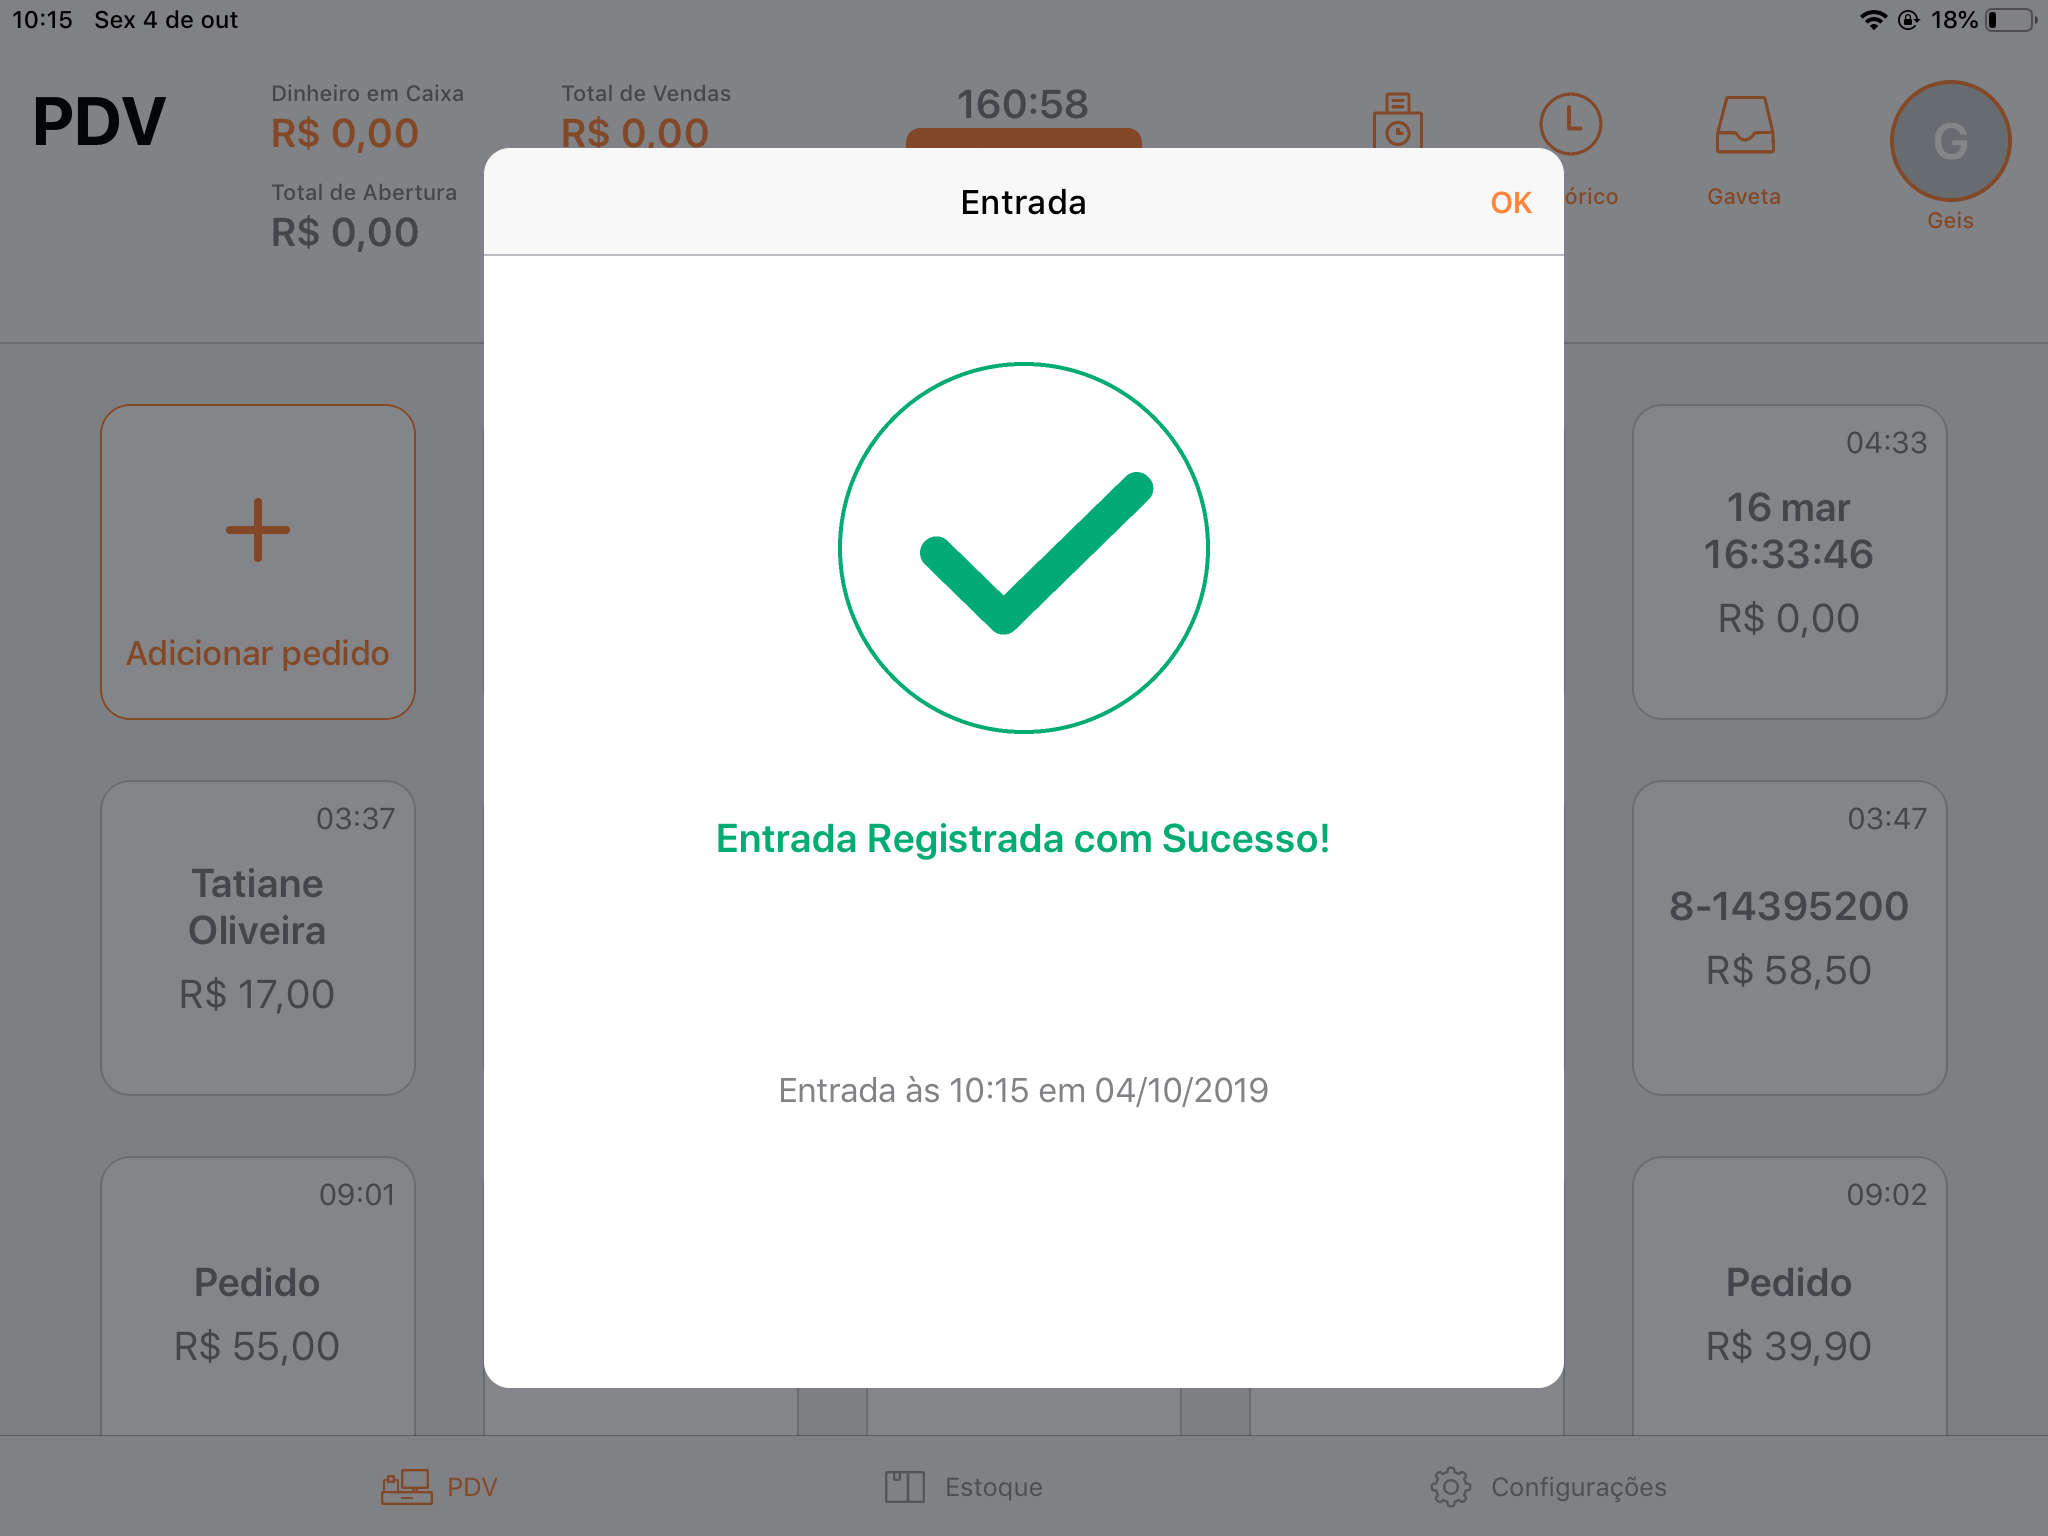The width and height of the screenshot is (2048, 1536).
Task: Open order card 8-14395200
Action: click(1789, 938)
